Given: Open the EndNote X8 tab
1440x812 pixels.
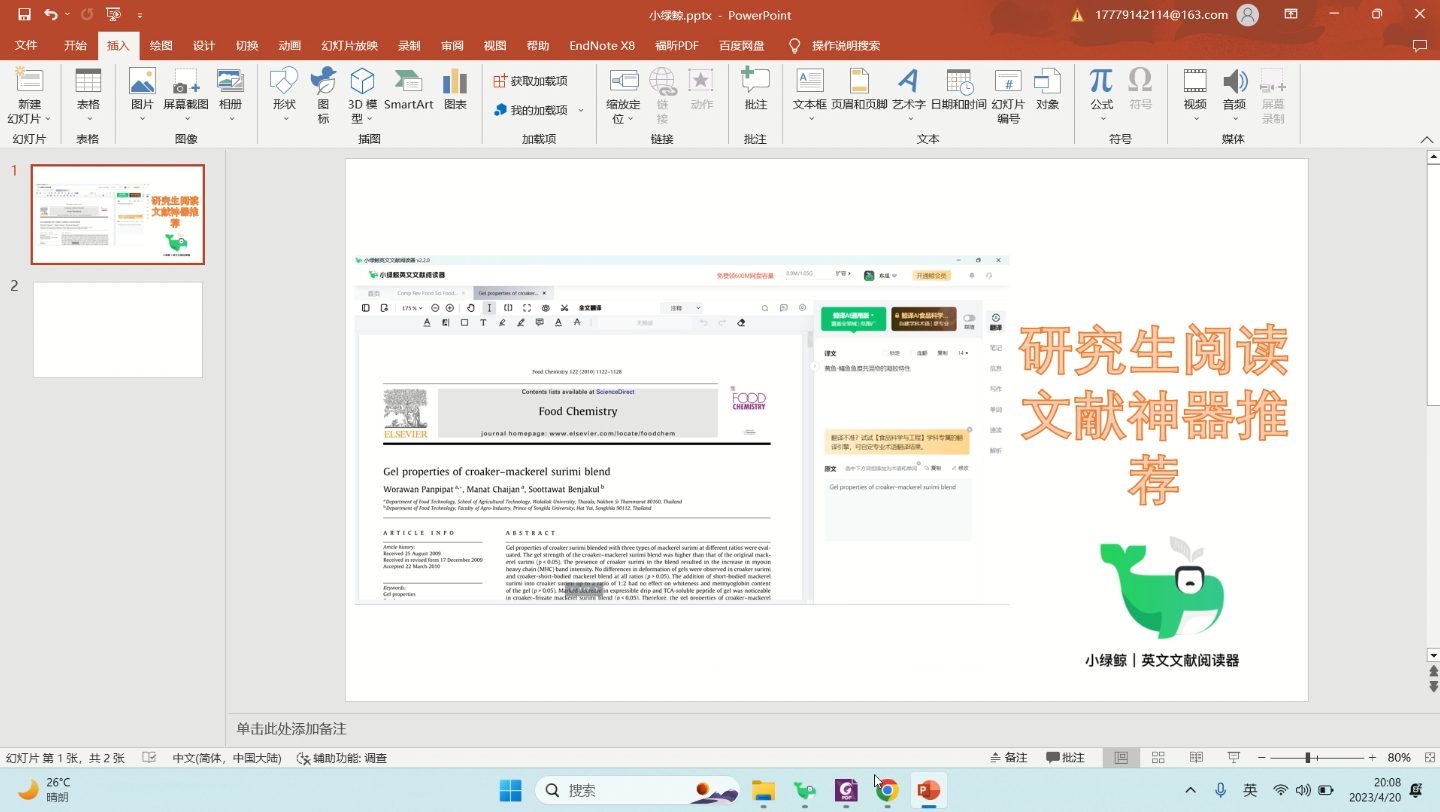Looking at the screenshot, I should [602, 46].
